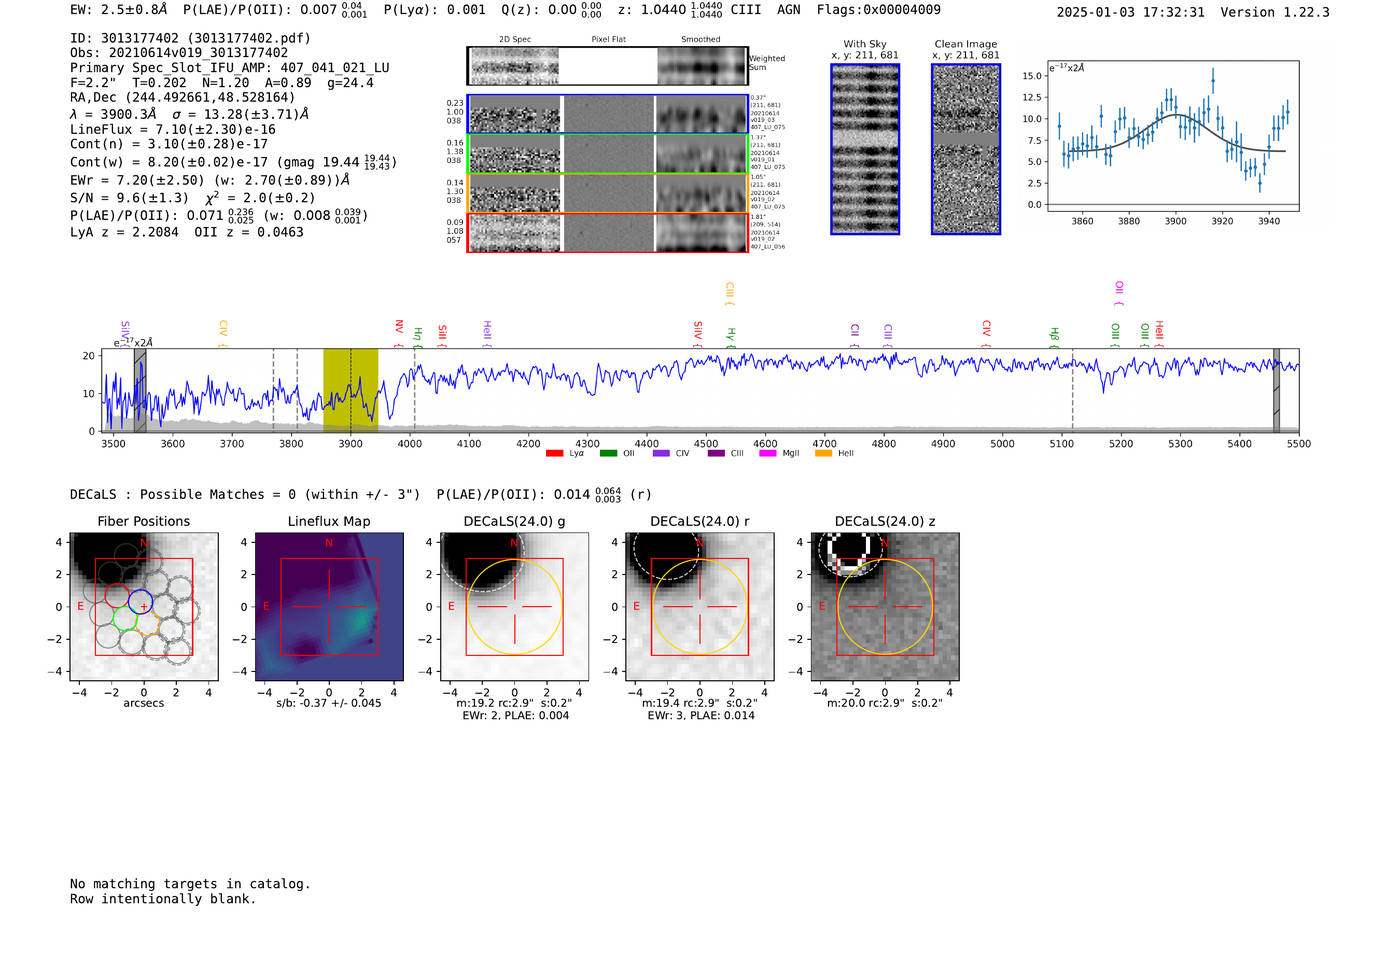
Task: Click the purple CIV legend swatch
Action: coord(661,453)
